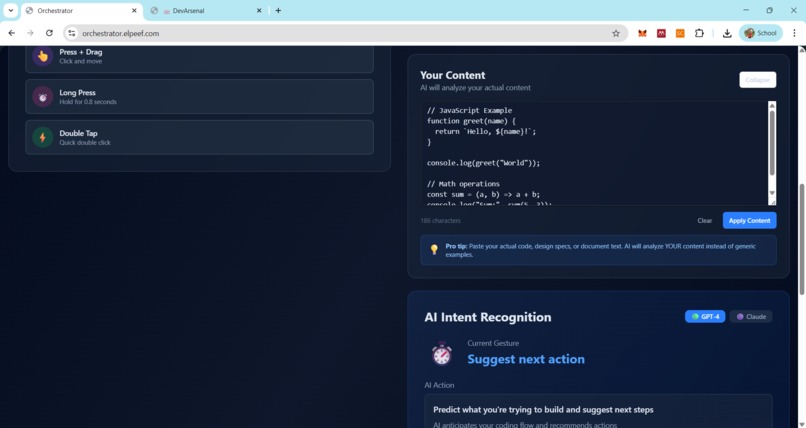This screenshot has height=428, width=806.
Task: Open the tab search dropdown arrow
Action: coord(10,10)
